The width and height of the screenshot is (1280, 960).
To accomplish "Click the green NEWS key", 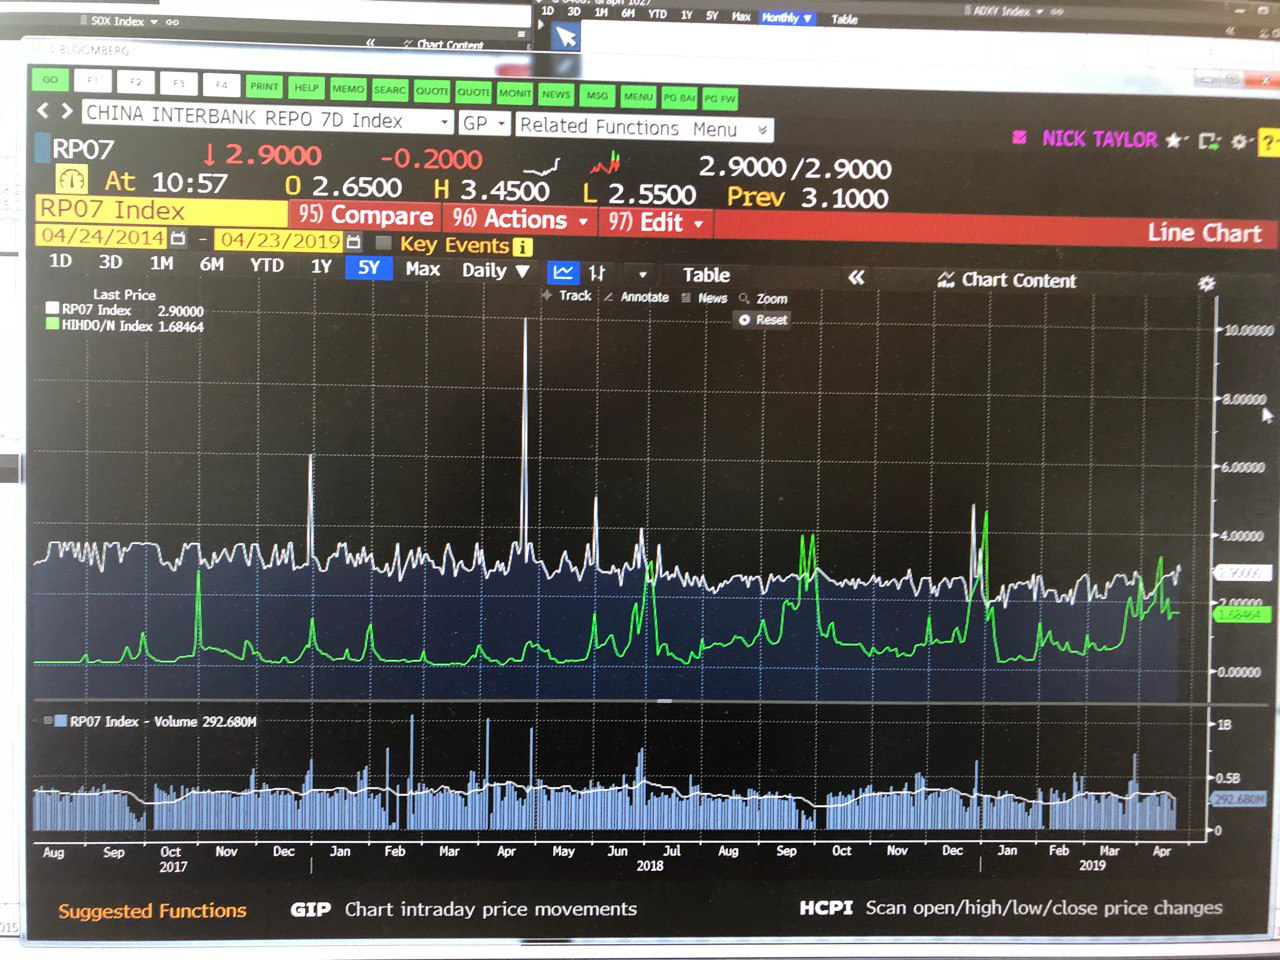I will tap(556, 95).
